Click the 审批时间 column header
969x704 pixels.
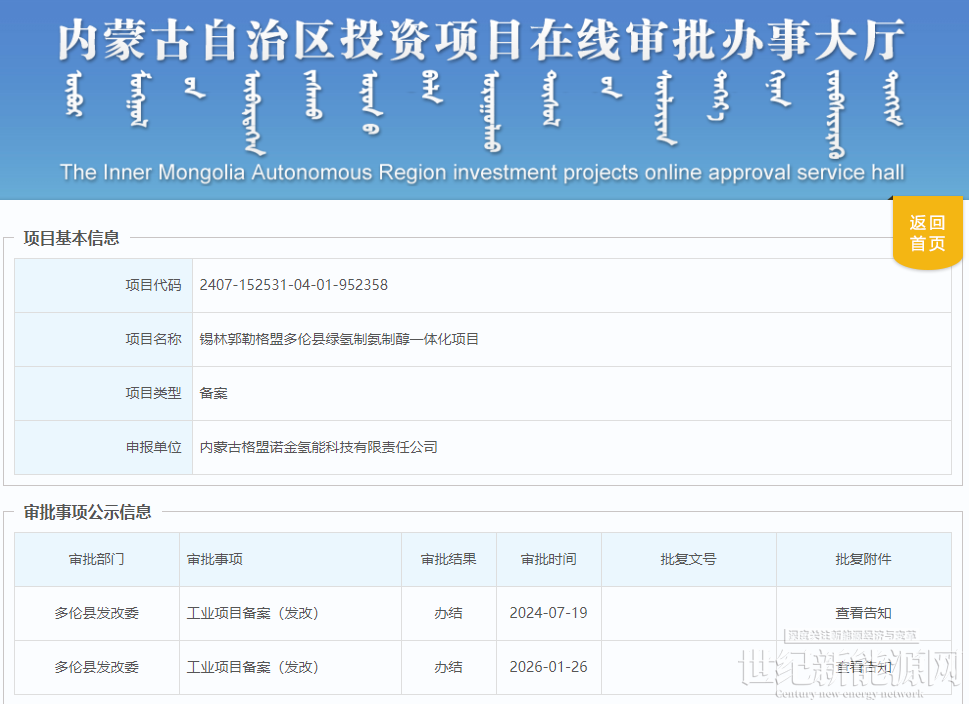tap(548, 559)
